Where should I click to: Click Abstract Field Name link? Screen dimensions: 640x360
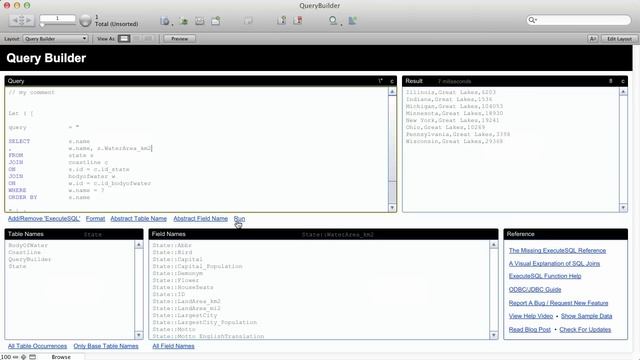point(200,219)
